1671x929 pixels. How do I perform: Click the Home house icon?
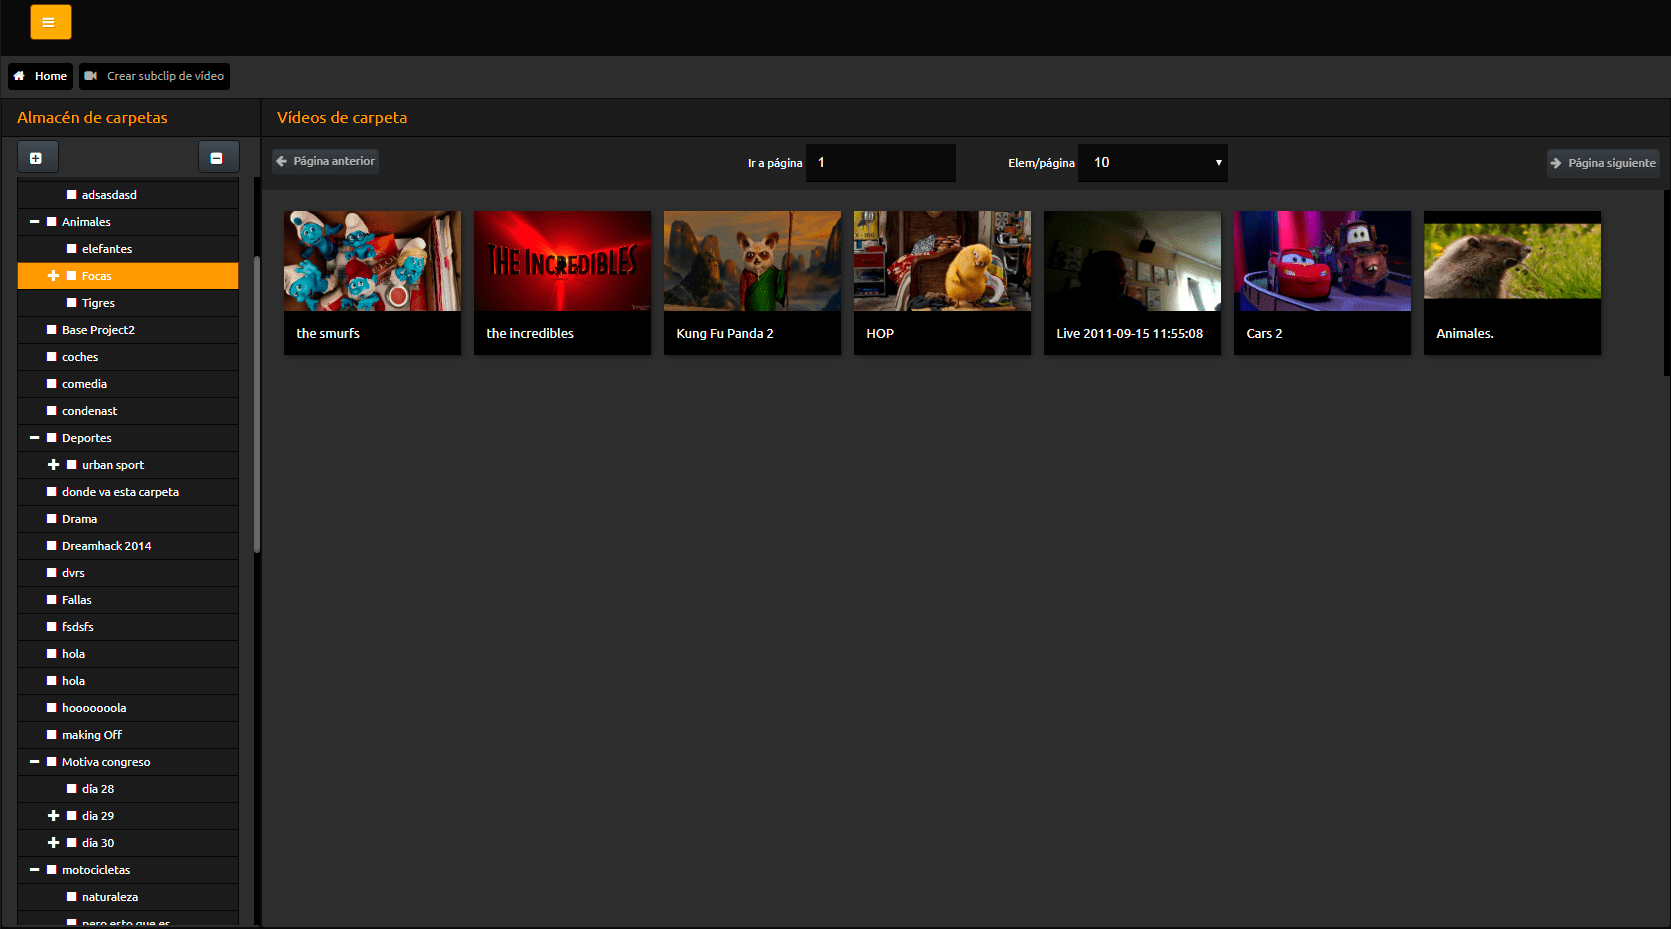coord(19,76)
